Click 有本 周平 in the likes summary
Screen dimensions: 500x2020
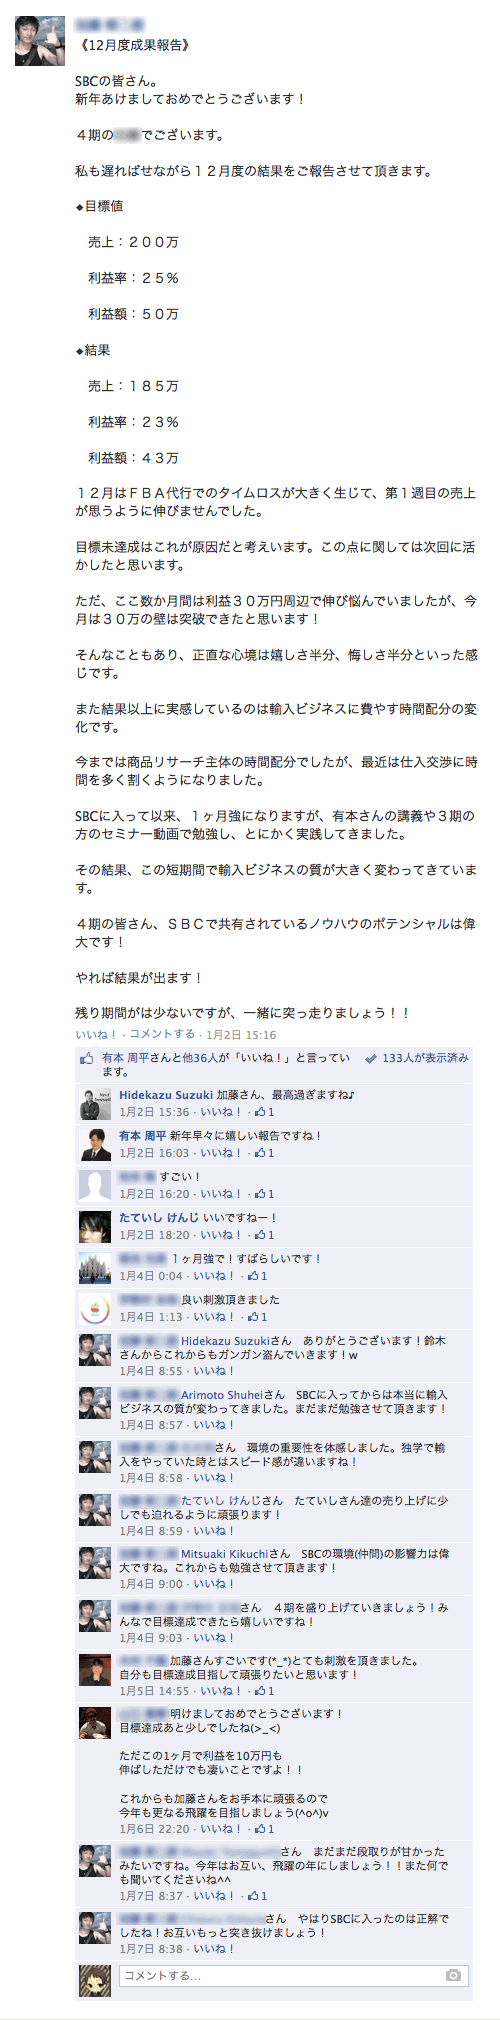click(x=125, y=1057)
